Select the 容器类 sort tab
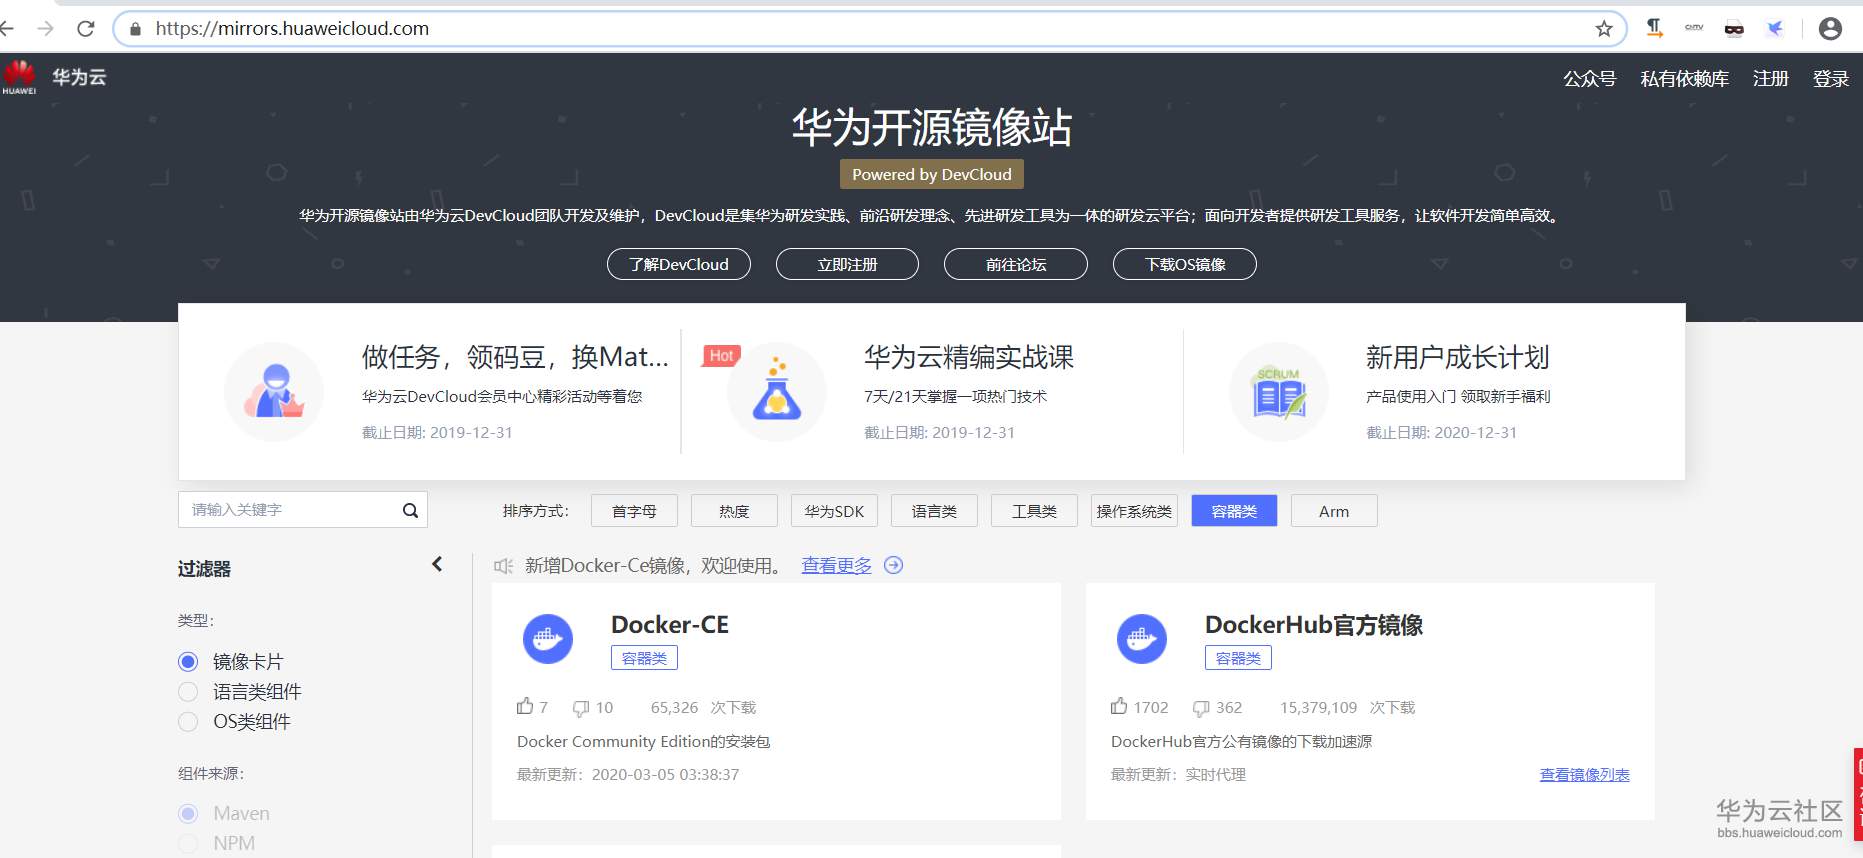 coord(1234,511)
